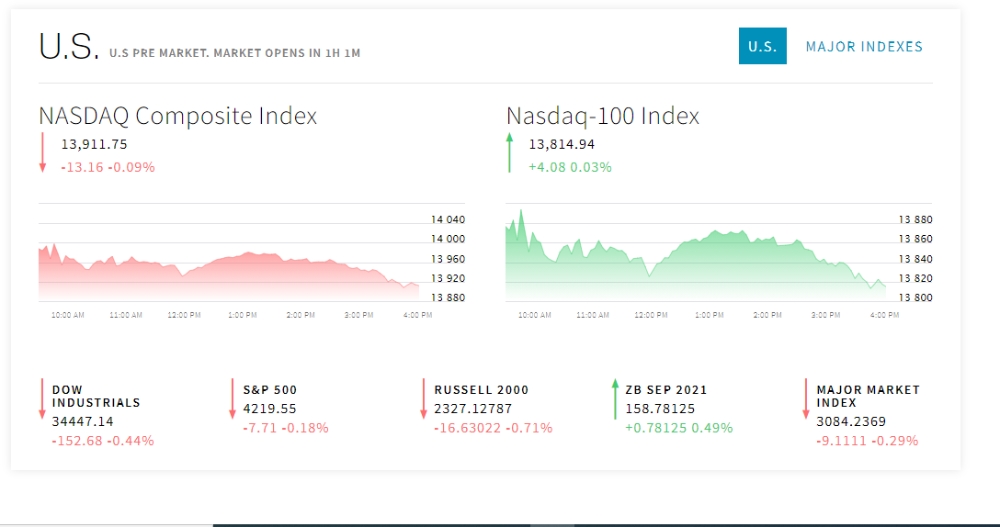Click the Nasdaq-100 green up arrow

510,152
